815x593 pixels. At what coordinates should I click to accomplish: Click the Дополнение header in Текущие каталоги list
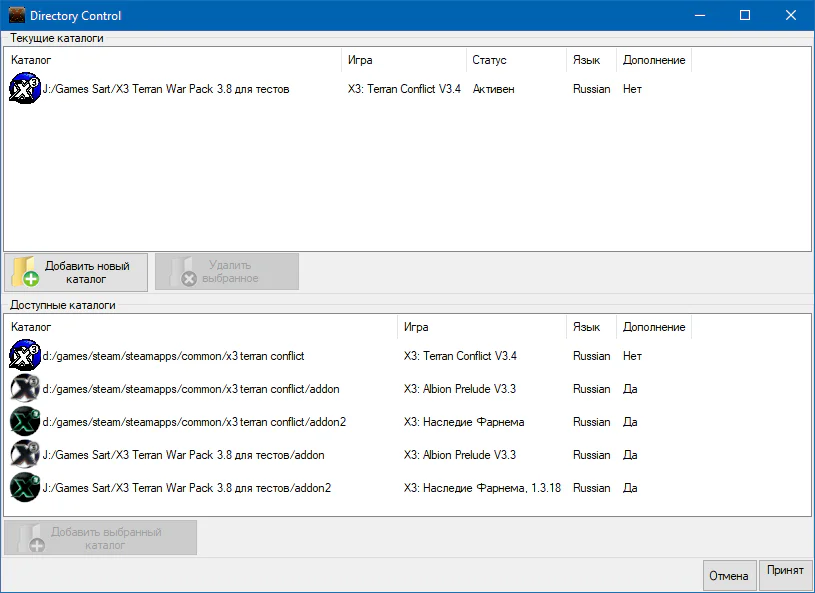coord(654,60)
